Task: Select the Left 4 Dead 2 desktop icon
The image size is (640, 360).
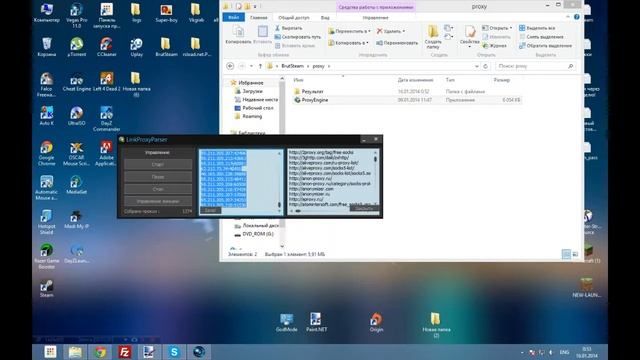Action: click(107, 82)
